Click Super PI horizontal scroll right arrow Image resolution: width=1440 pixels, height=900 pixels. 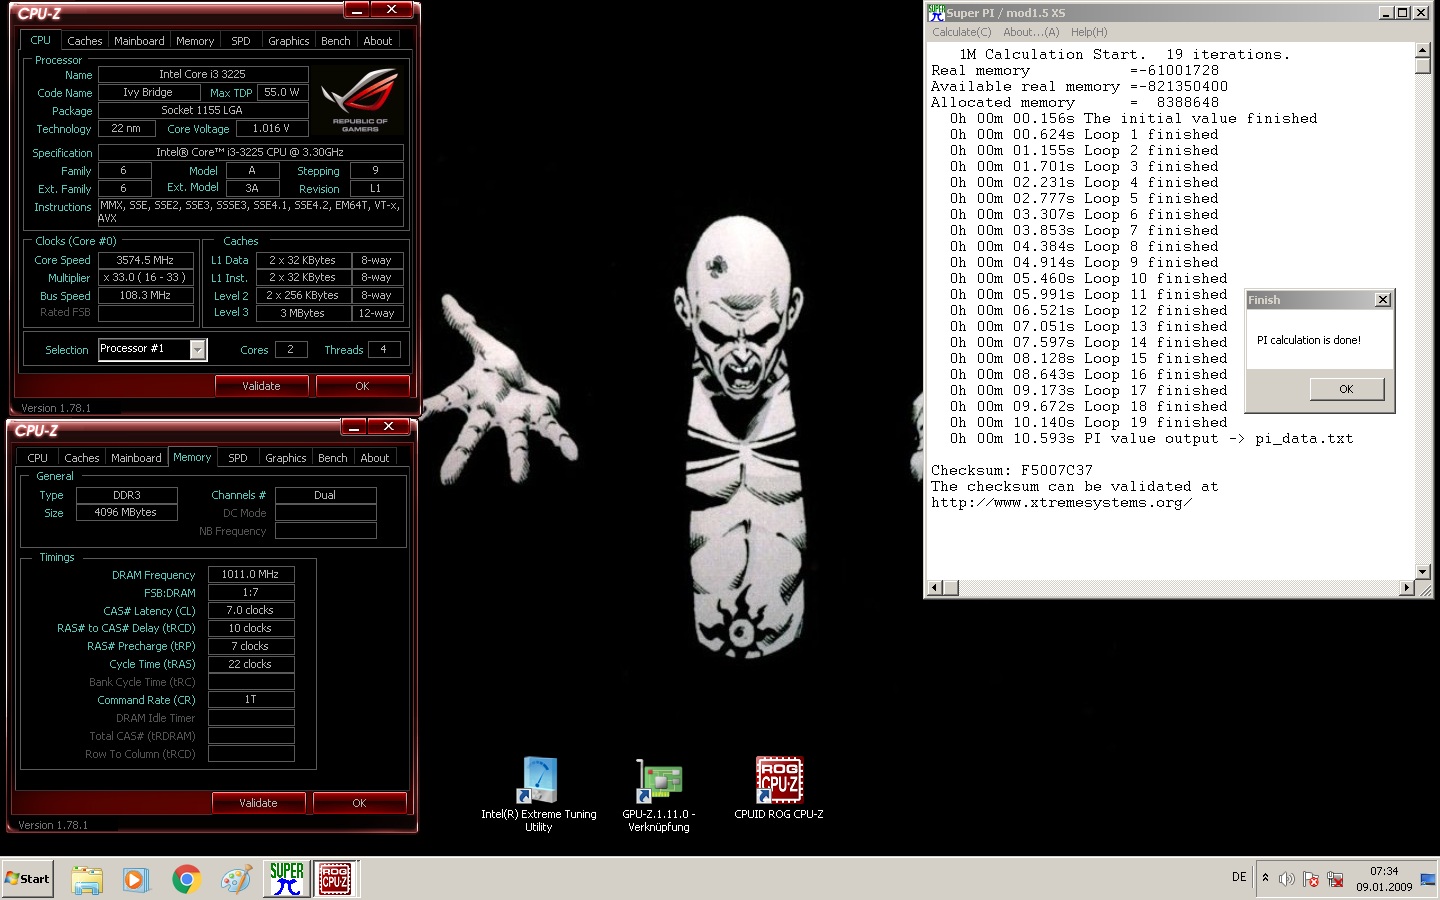pyautogui.click(x=1407, y=587)
